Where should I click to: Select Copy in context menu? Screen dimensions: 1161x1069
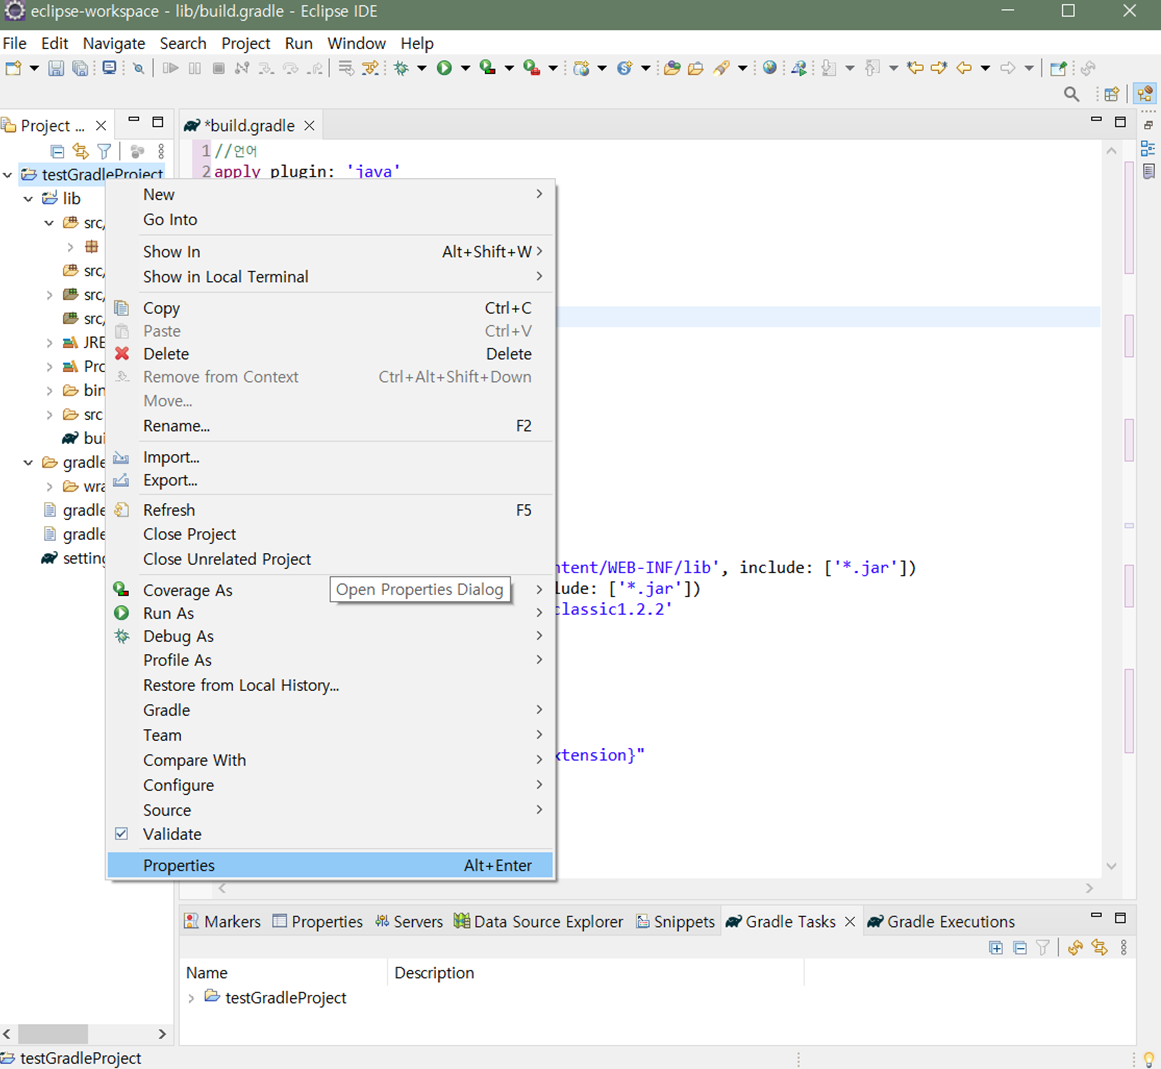[x=329, y=308]
